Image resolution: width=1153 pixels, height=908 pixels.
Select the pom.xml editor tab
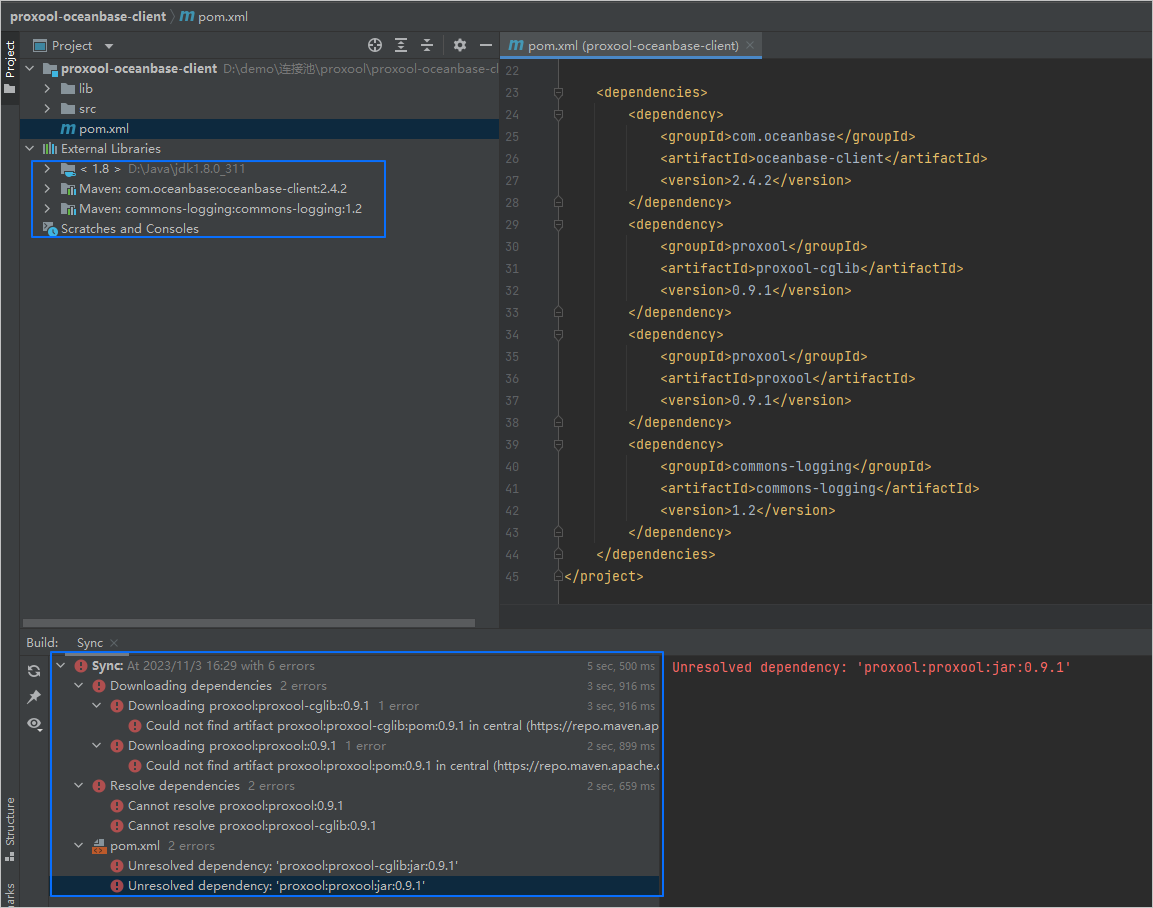point(625,45)
